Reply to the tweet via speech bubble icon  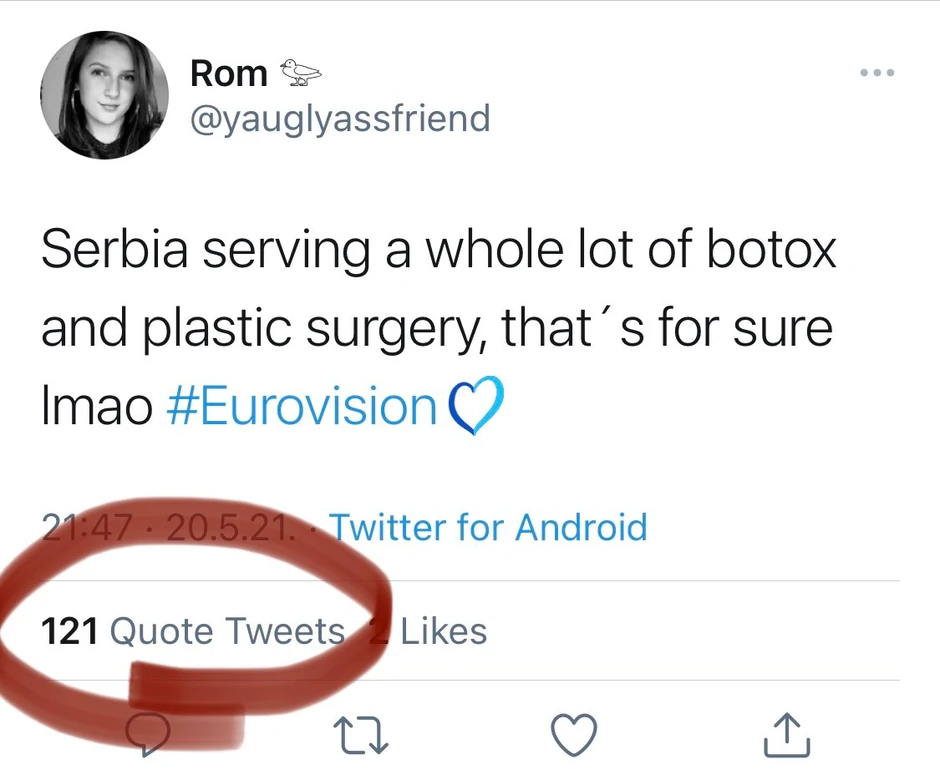(150, 737)
